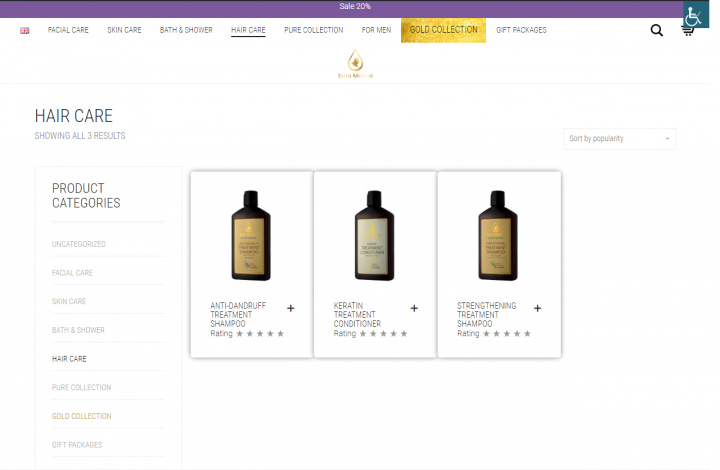Click the Anti-Dandruff Treatment Shampoo title
Screen dimensions: 720x470
pos(238,314)
